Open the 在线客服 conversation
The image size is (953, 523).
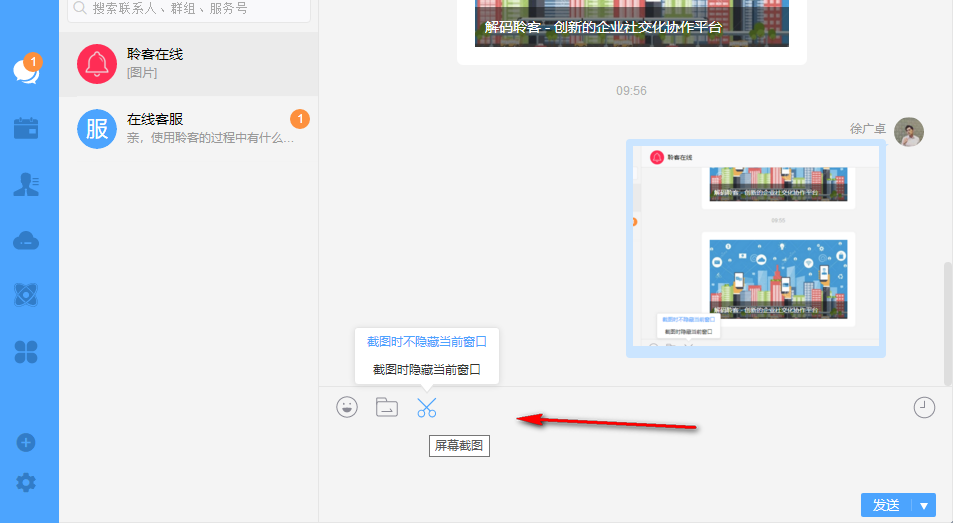188,128
